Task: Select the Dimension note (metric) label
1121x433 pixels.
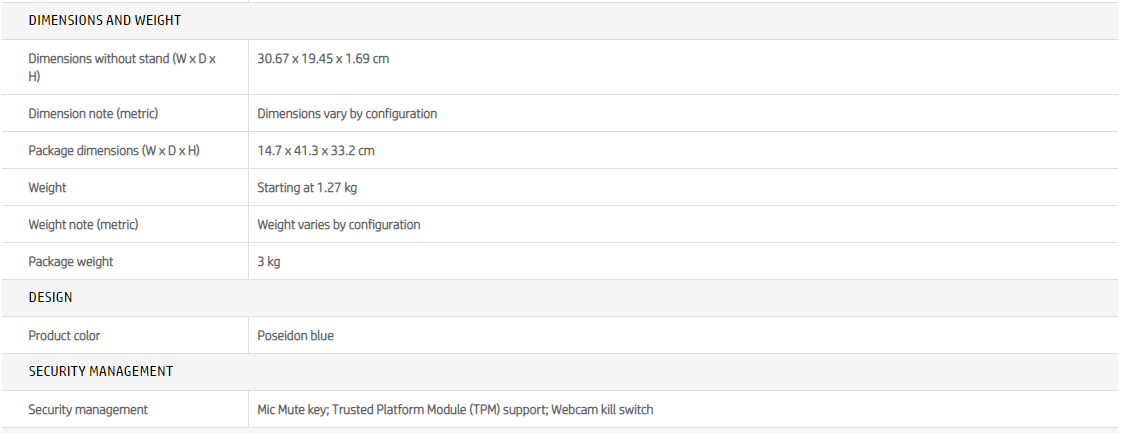Action: 93,114
